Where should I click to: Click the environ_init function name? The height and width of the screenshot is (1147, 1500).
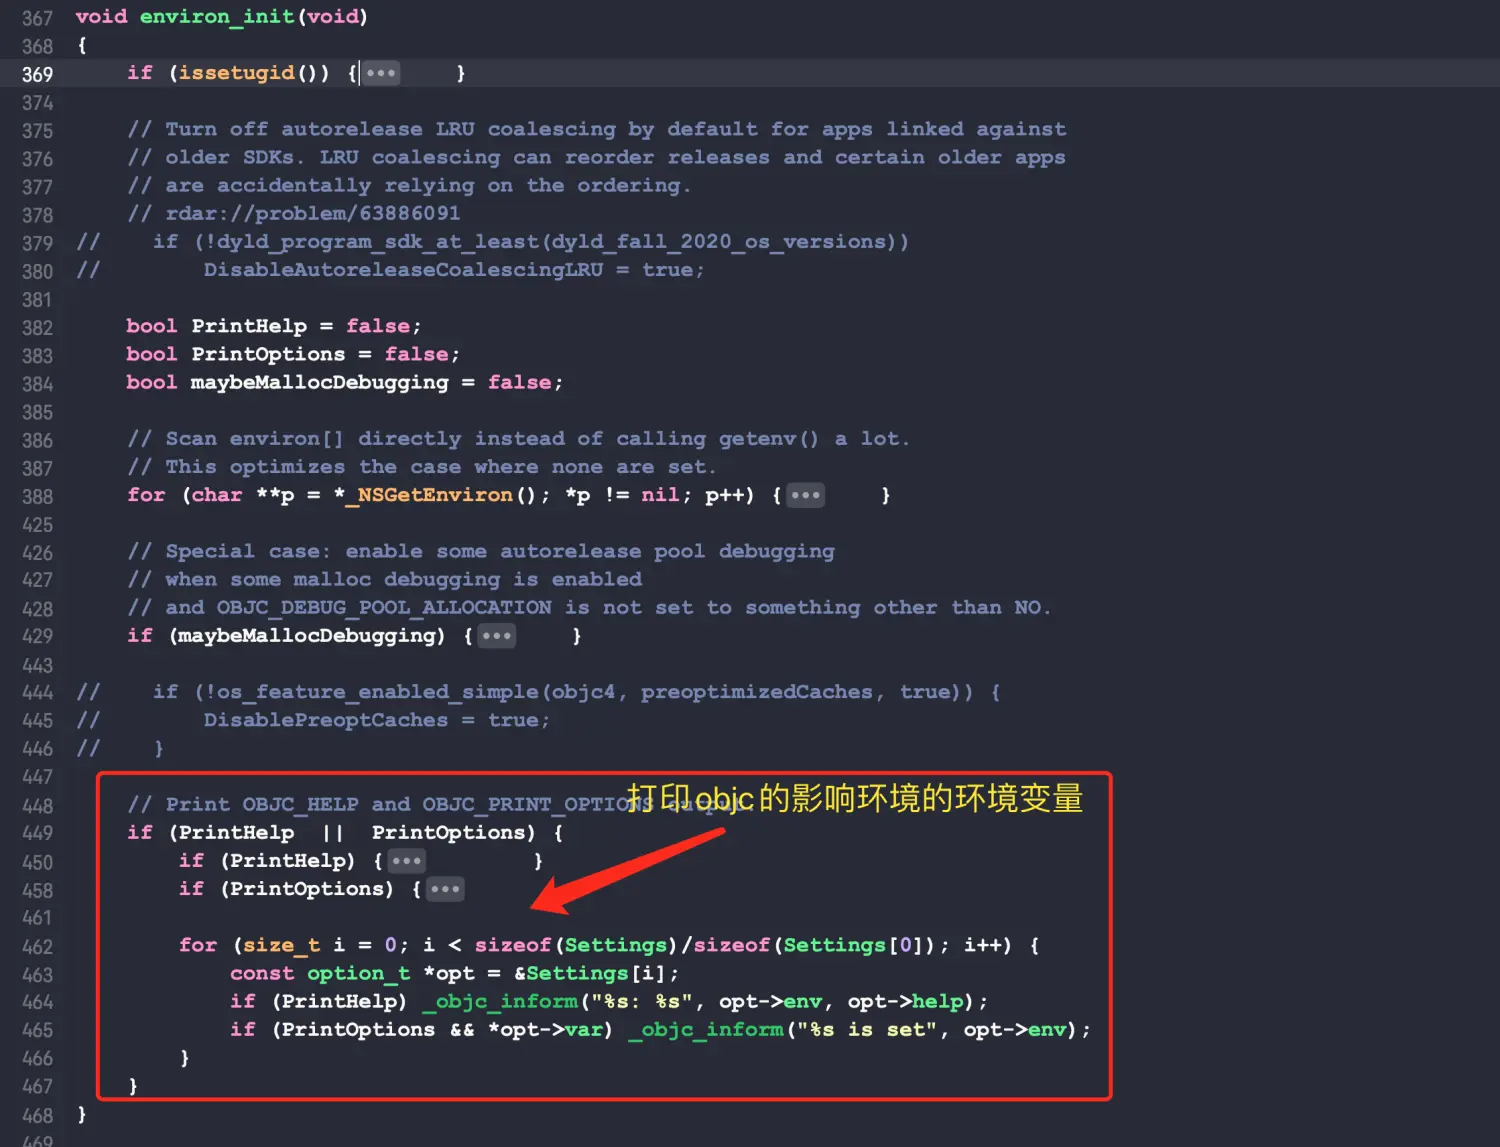tap(217, 17)
